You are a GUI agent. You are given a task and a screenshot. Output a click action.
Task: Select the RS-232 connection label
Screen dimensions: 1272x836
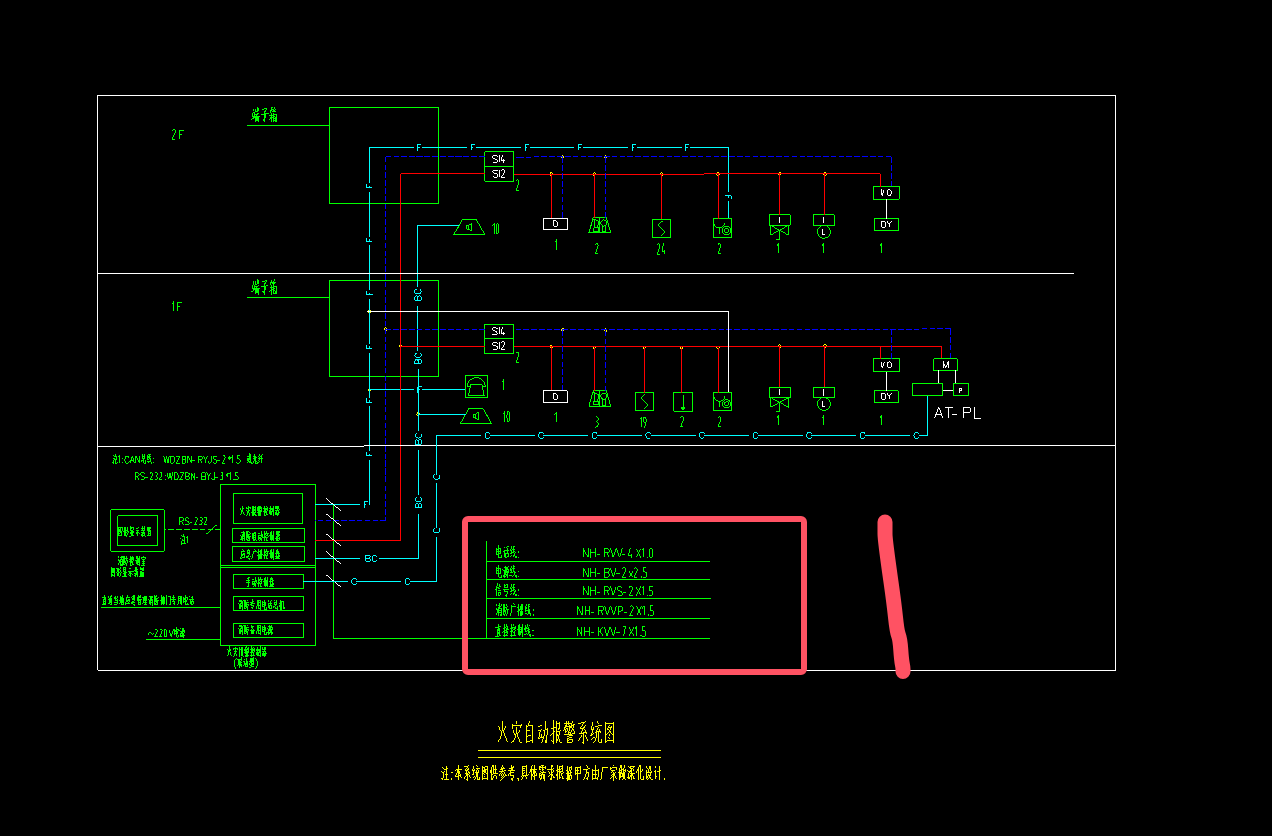[193, 521]
